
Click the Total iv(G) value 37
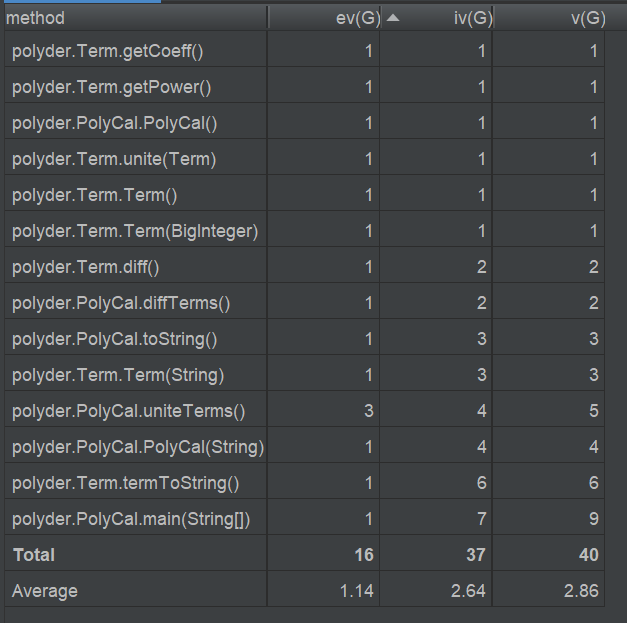476,555
